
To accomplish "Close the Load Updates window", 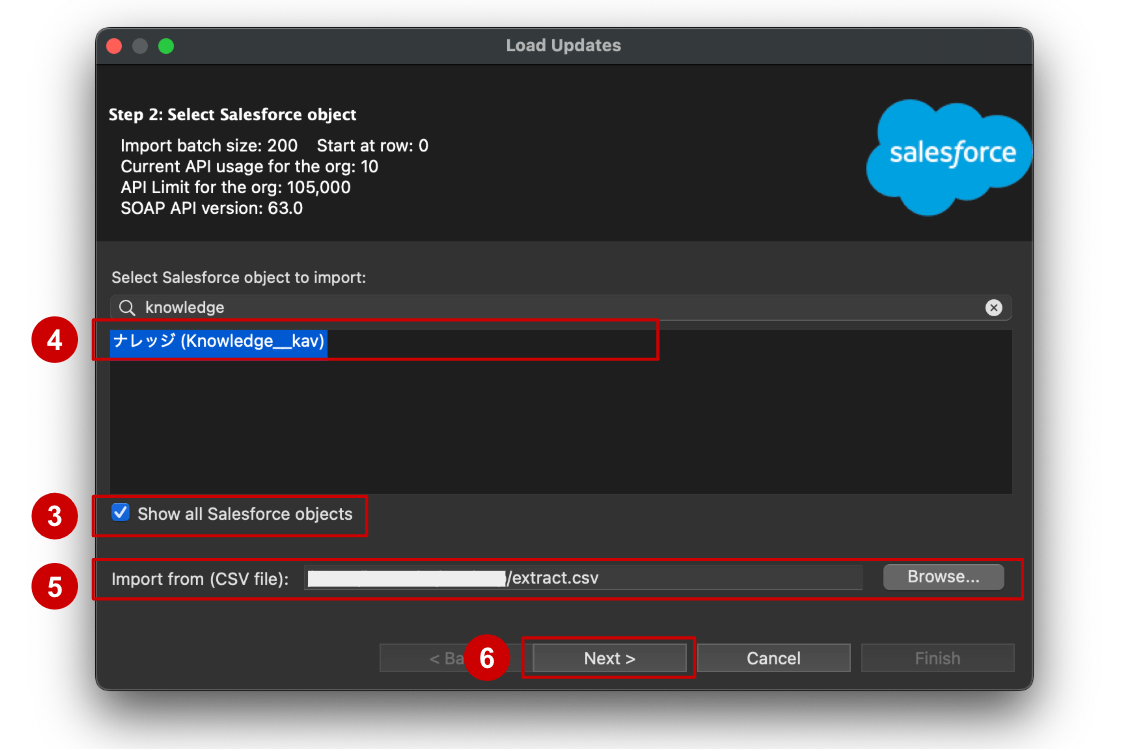I will [x=114, y=46].
